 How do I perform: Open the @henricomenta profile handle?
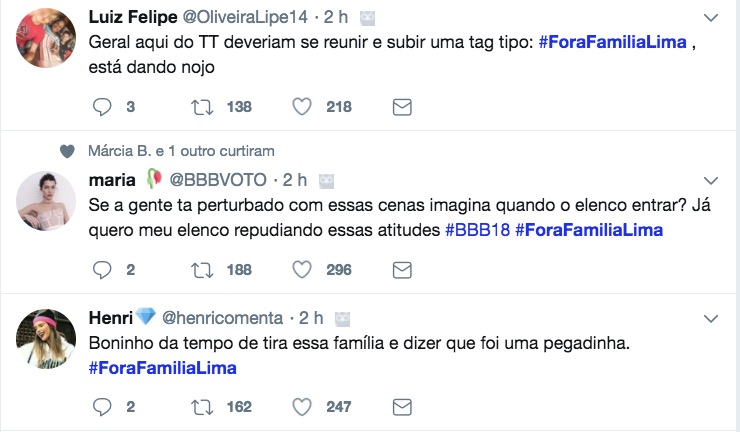coord(221,318)
